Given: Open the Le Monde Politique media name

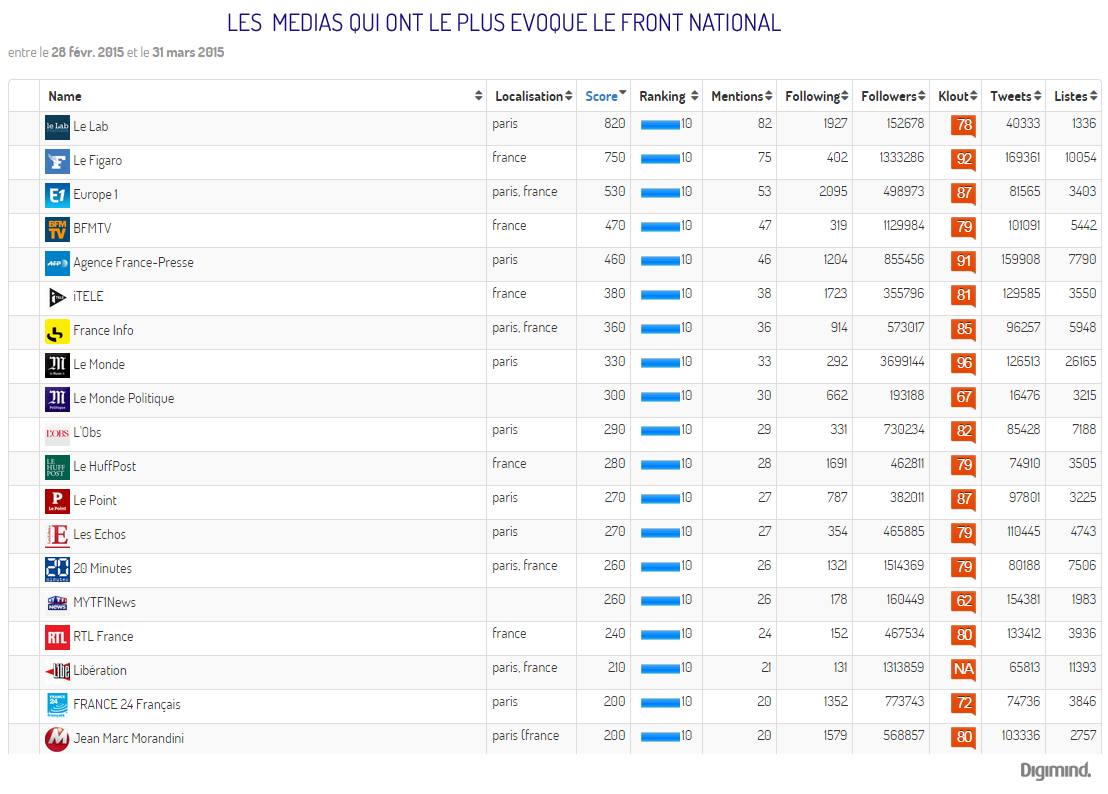Looking at the screenshot, I should click(124, 399).
